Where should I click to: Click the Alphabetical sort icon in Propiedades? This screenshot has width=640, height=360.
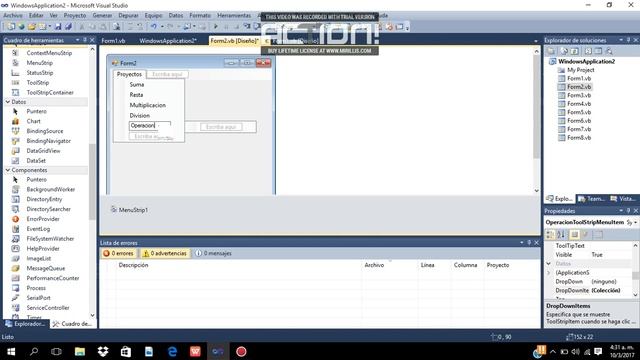561,234
